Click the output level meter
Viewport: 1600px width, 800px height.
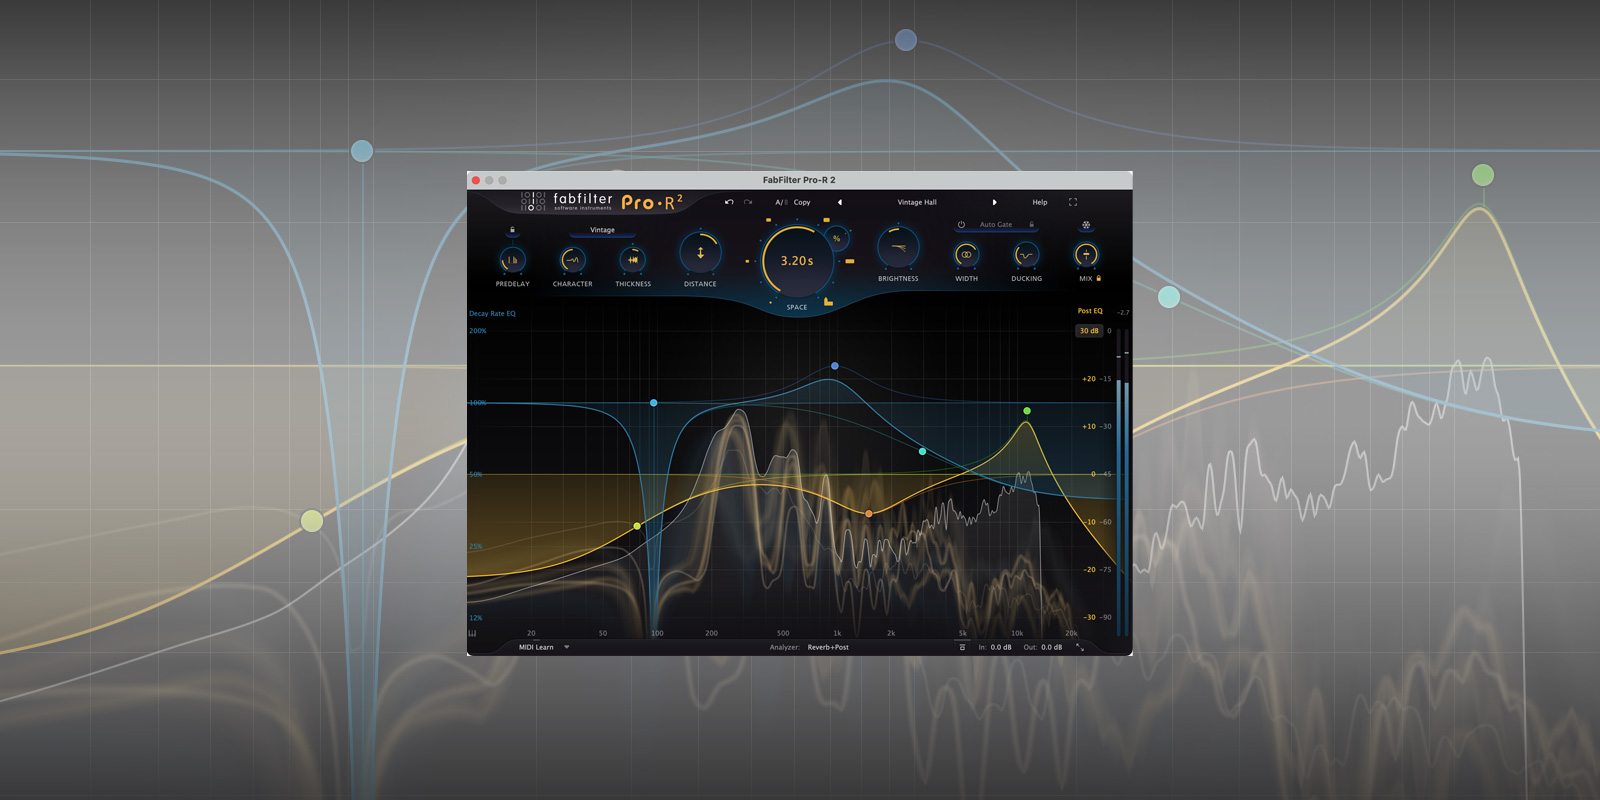tap(1123, 482)
